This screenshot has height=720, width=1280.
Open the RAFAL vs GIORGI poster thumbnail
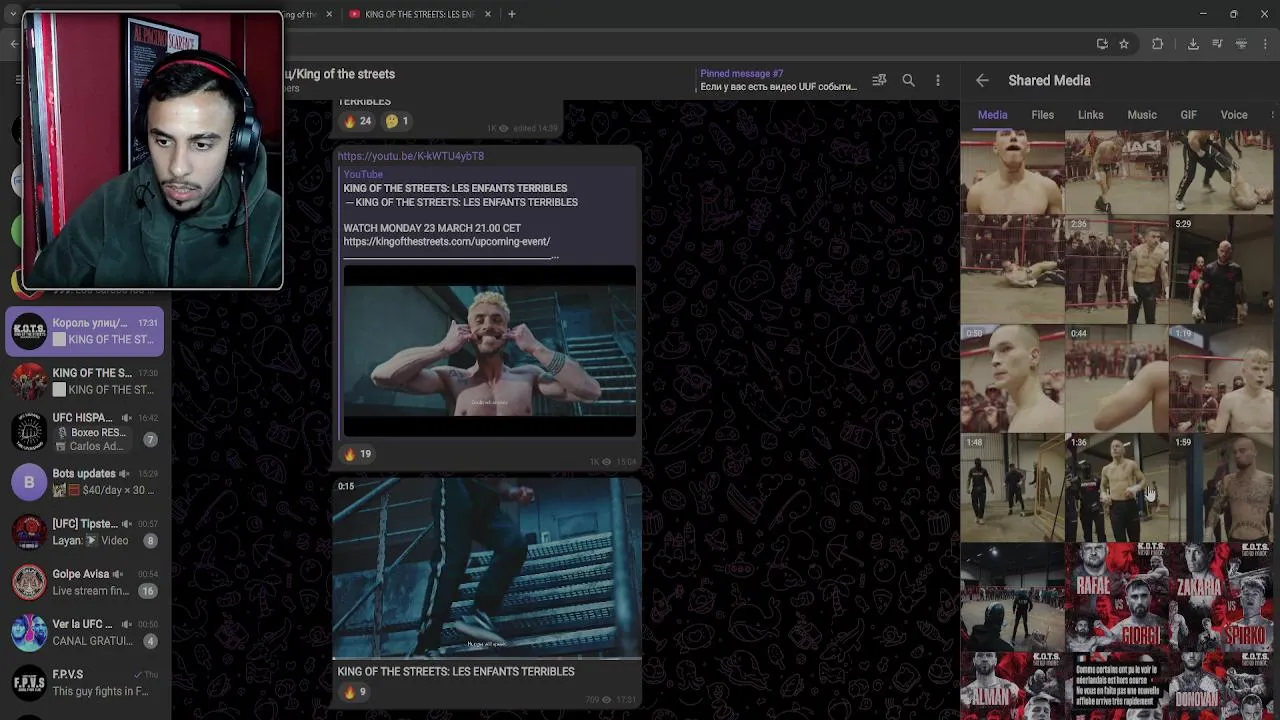pos(1117,596)
